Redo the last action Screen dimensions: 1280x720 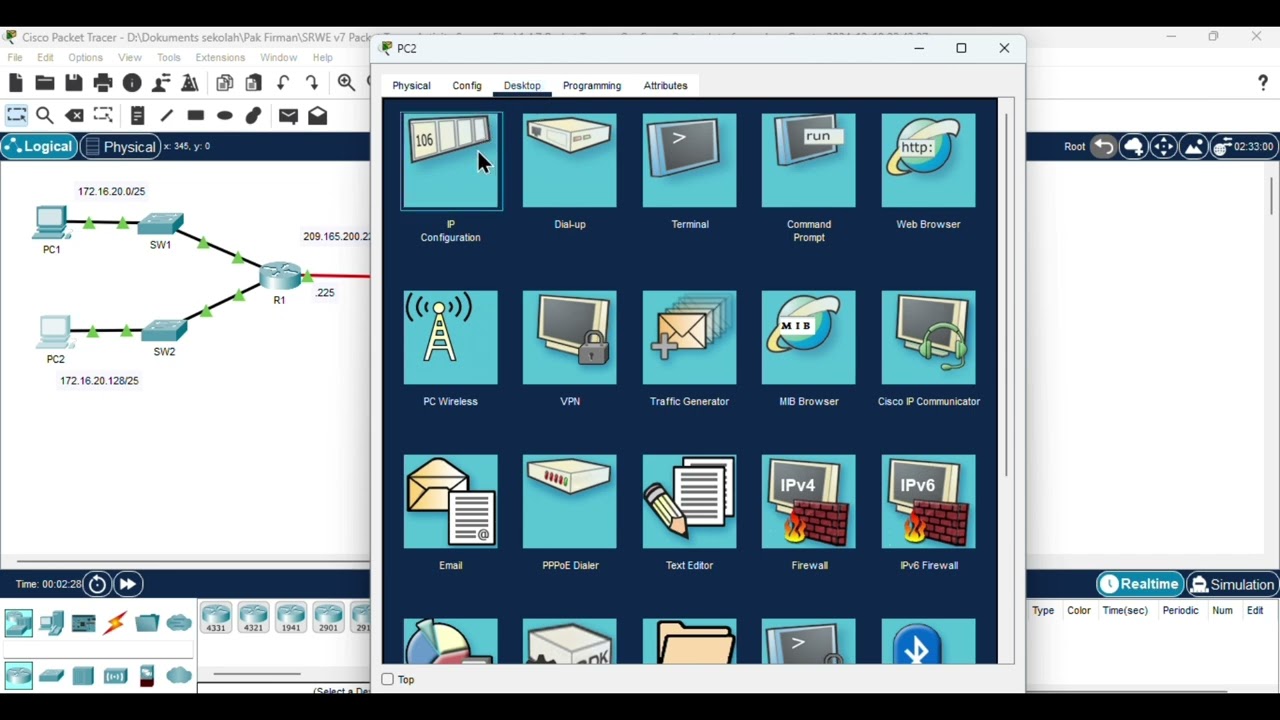tap(312, 83)
